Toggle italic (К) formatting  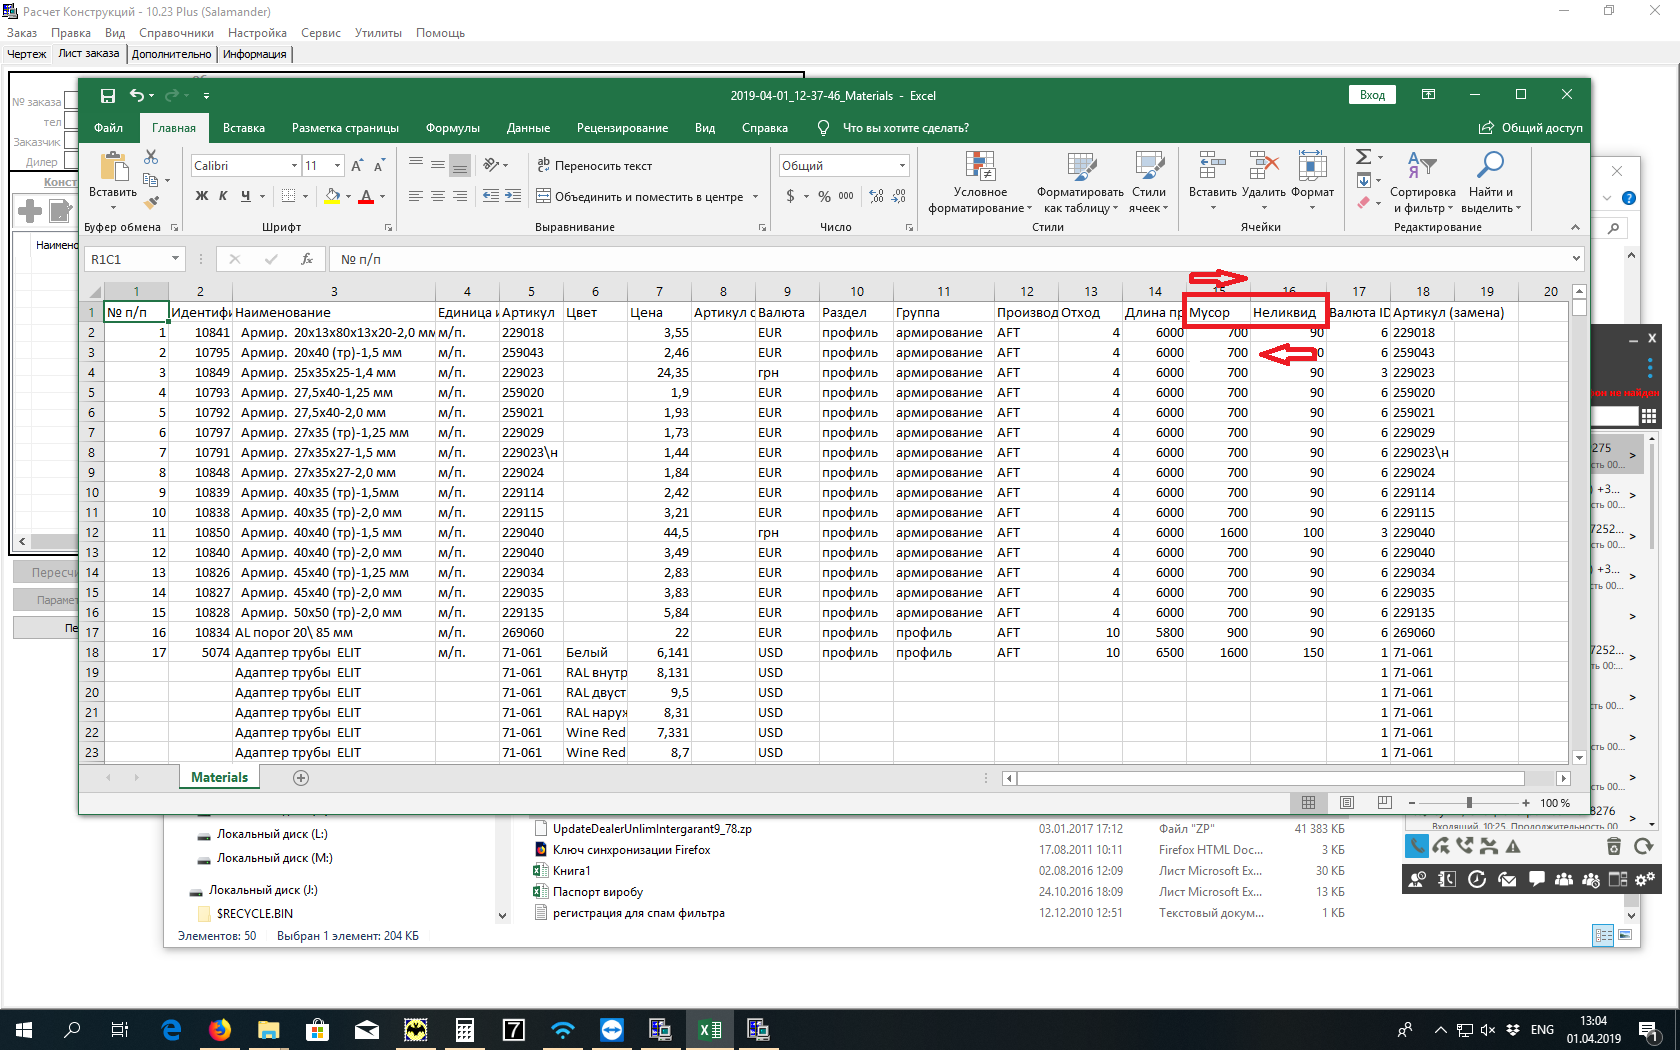(x=223, y=196)
